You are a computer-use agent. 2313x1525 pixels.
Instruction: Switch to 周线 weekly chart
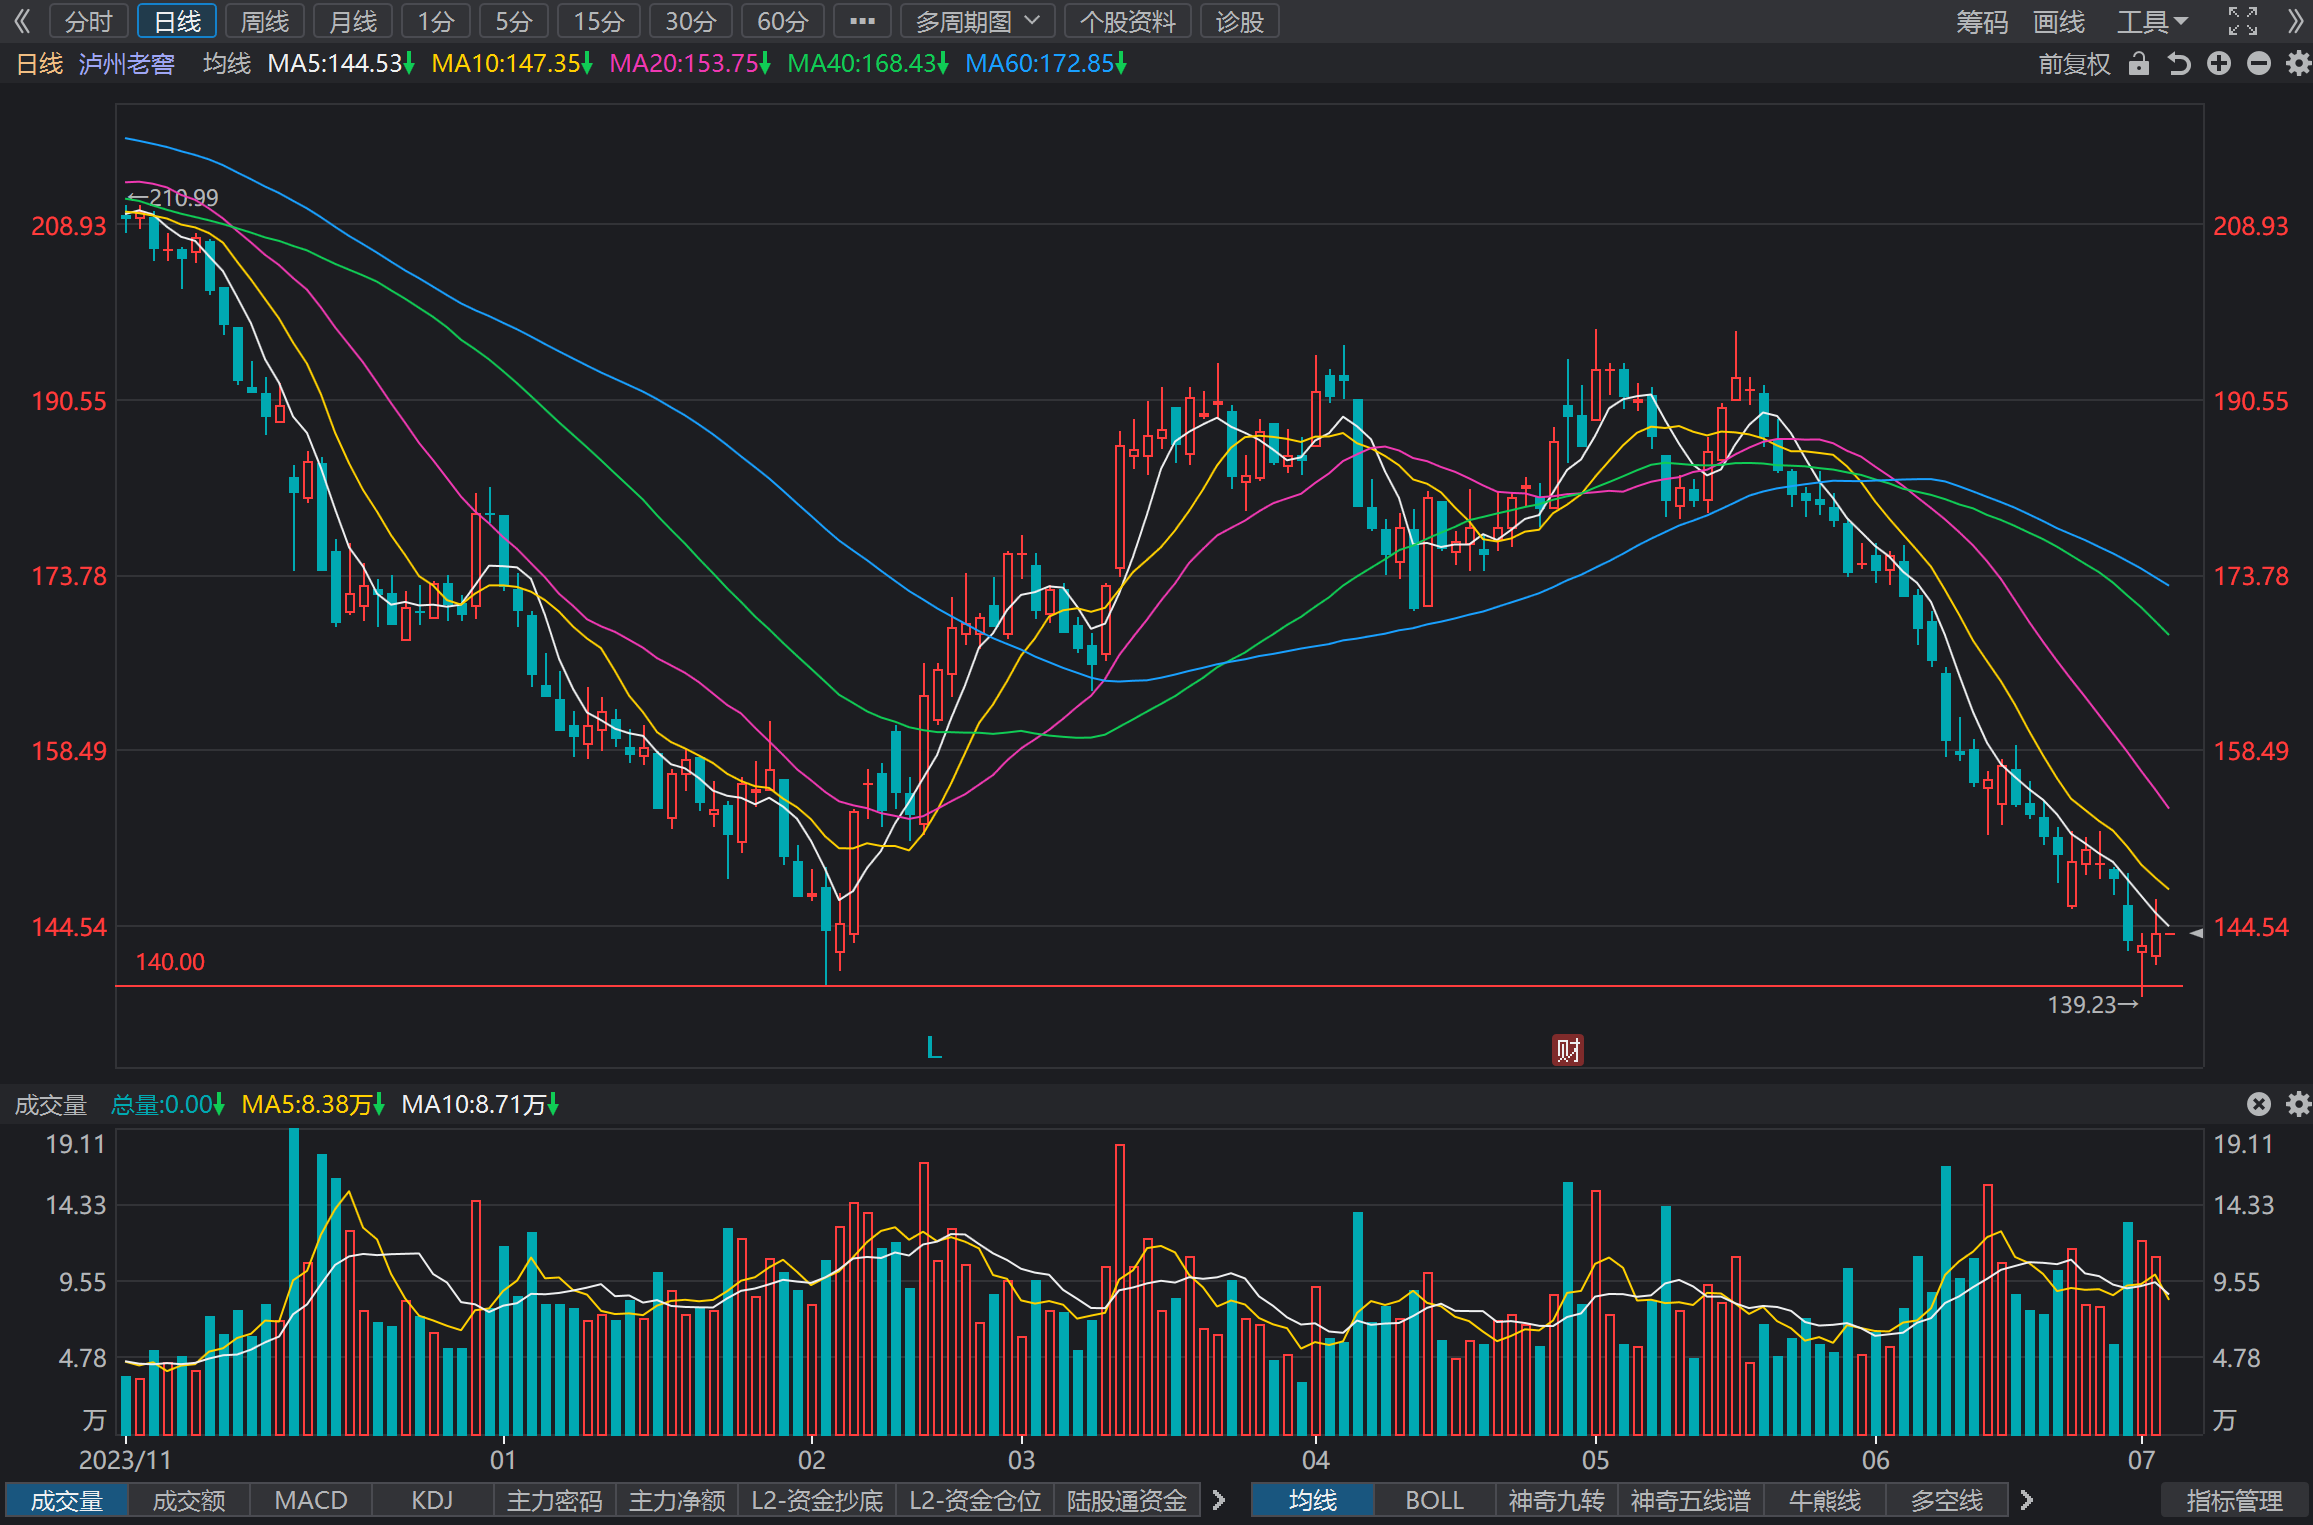pyautogui.click(x=265, y=21)
